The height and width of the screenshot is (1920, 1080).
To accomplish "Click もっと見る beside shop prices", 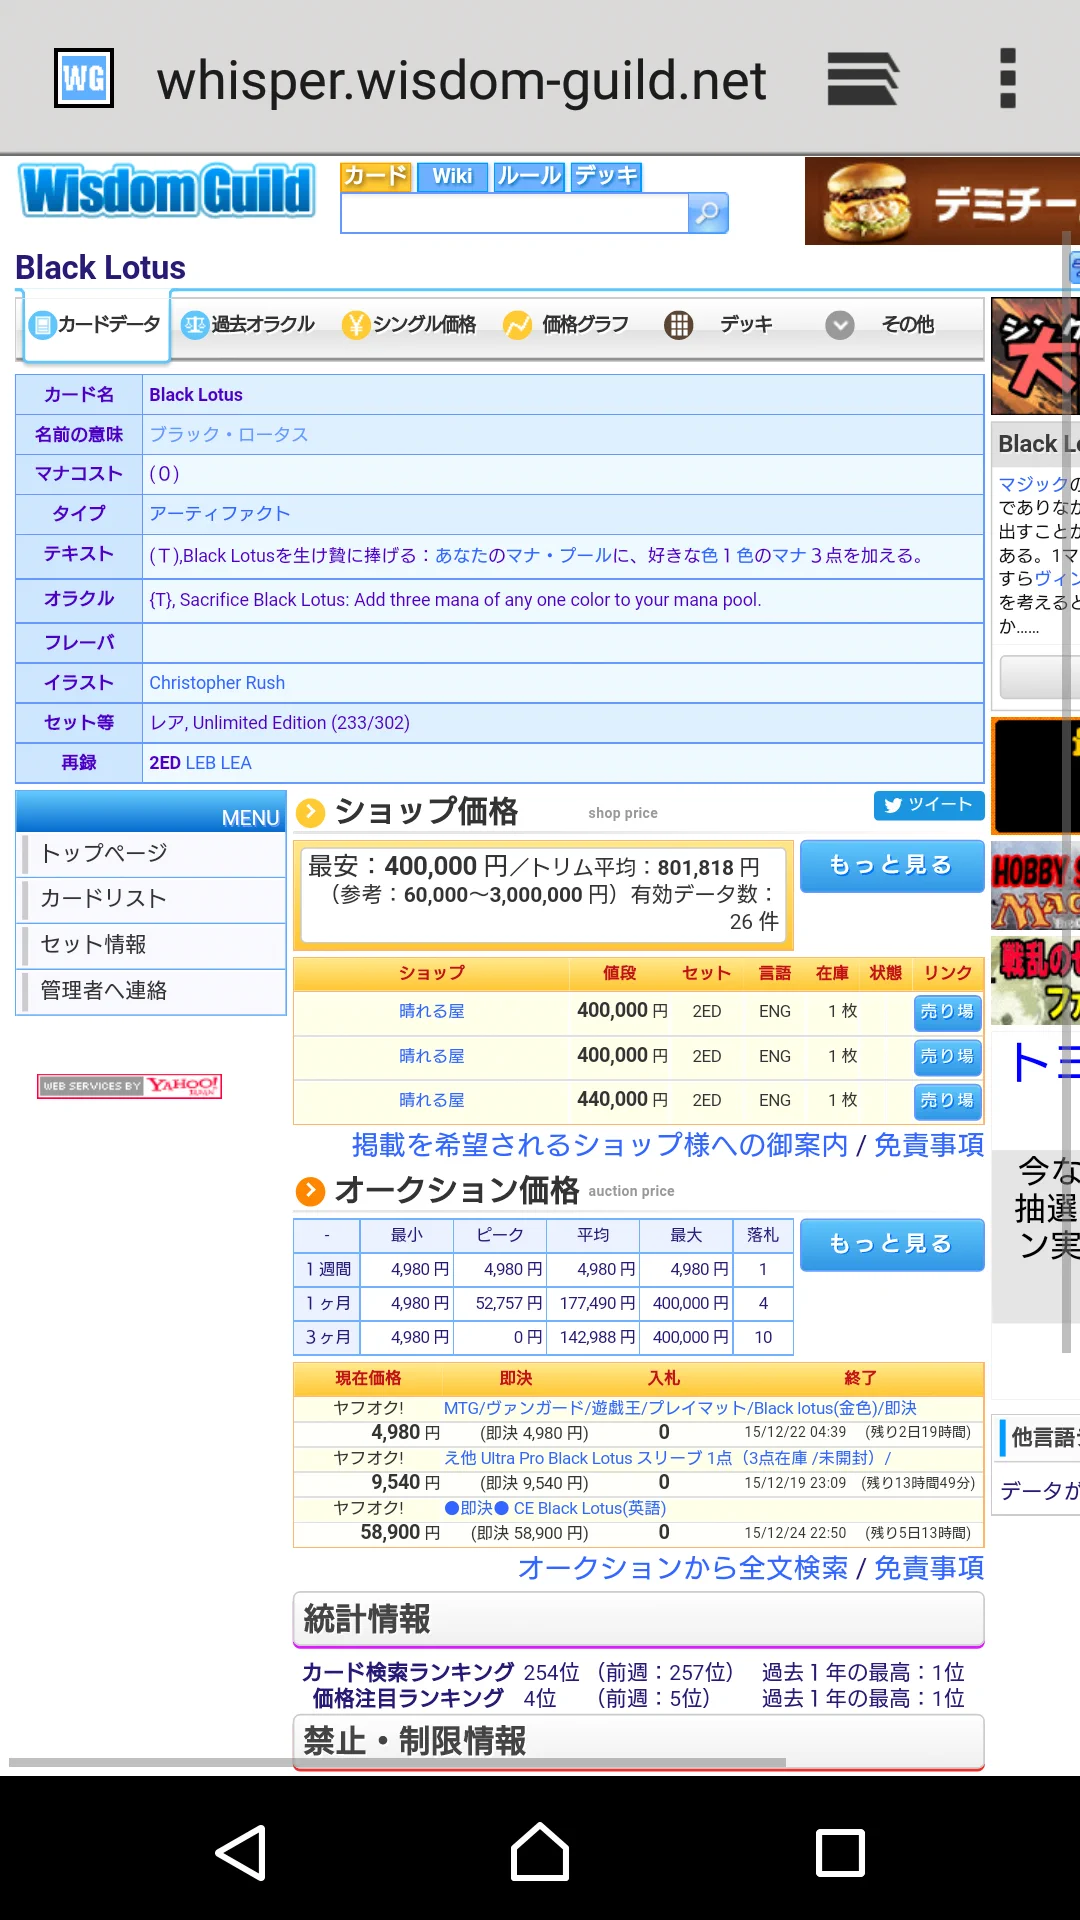I will 892,866.
